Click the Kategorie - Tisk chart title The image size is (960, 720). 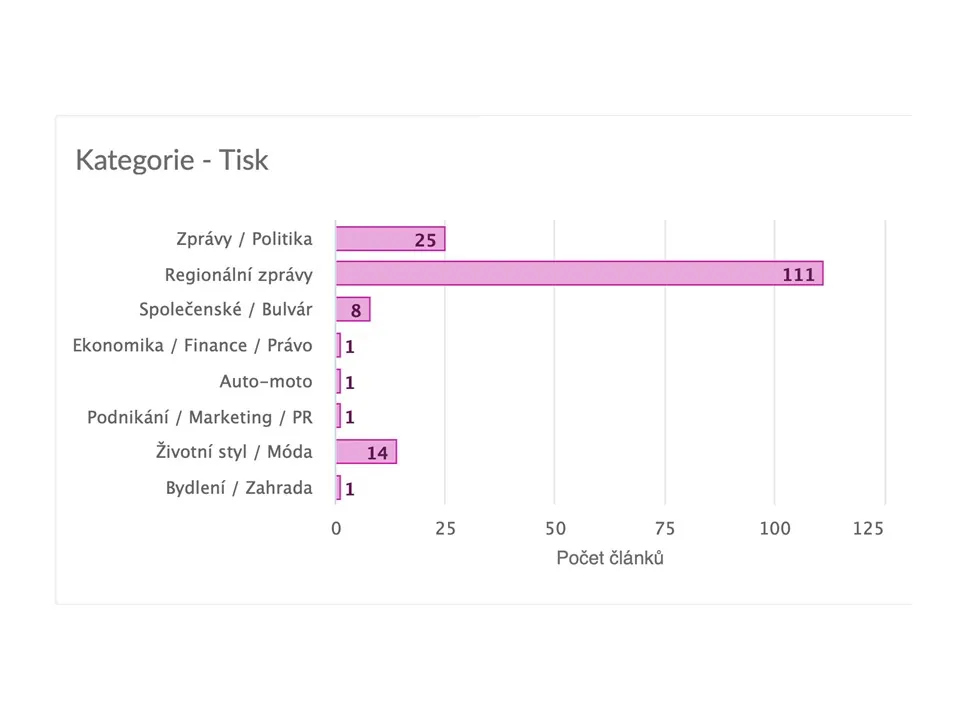(x=172, y=160)
